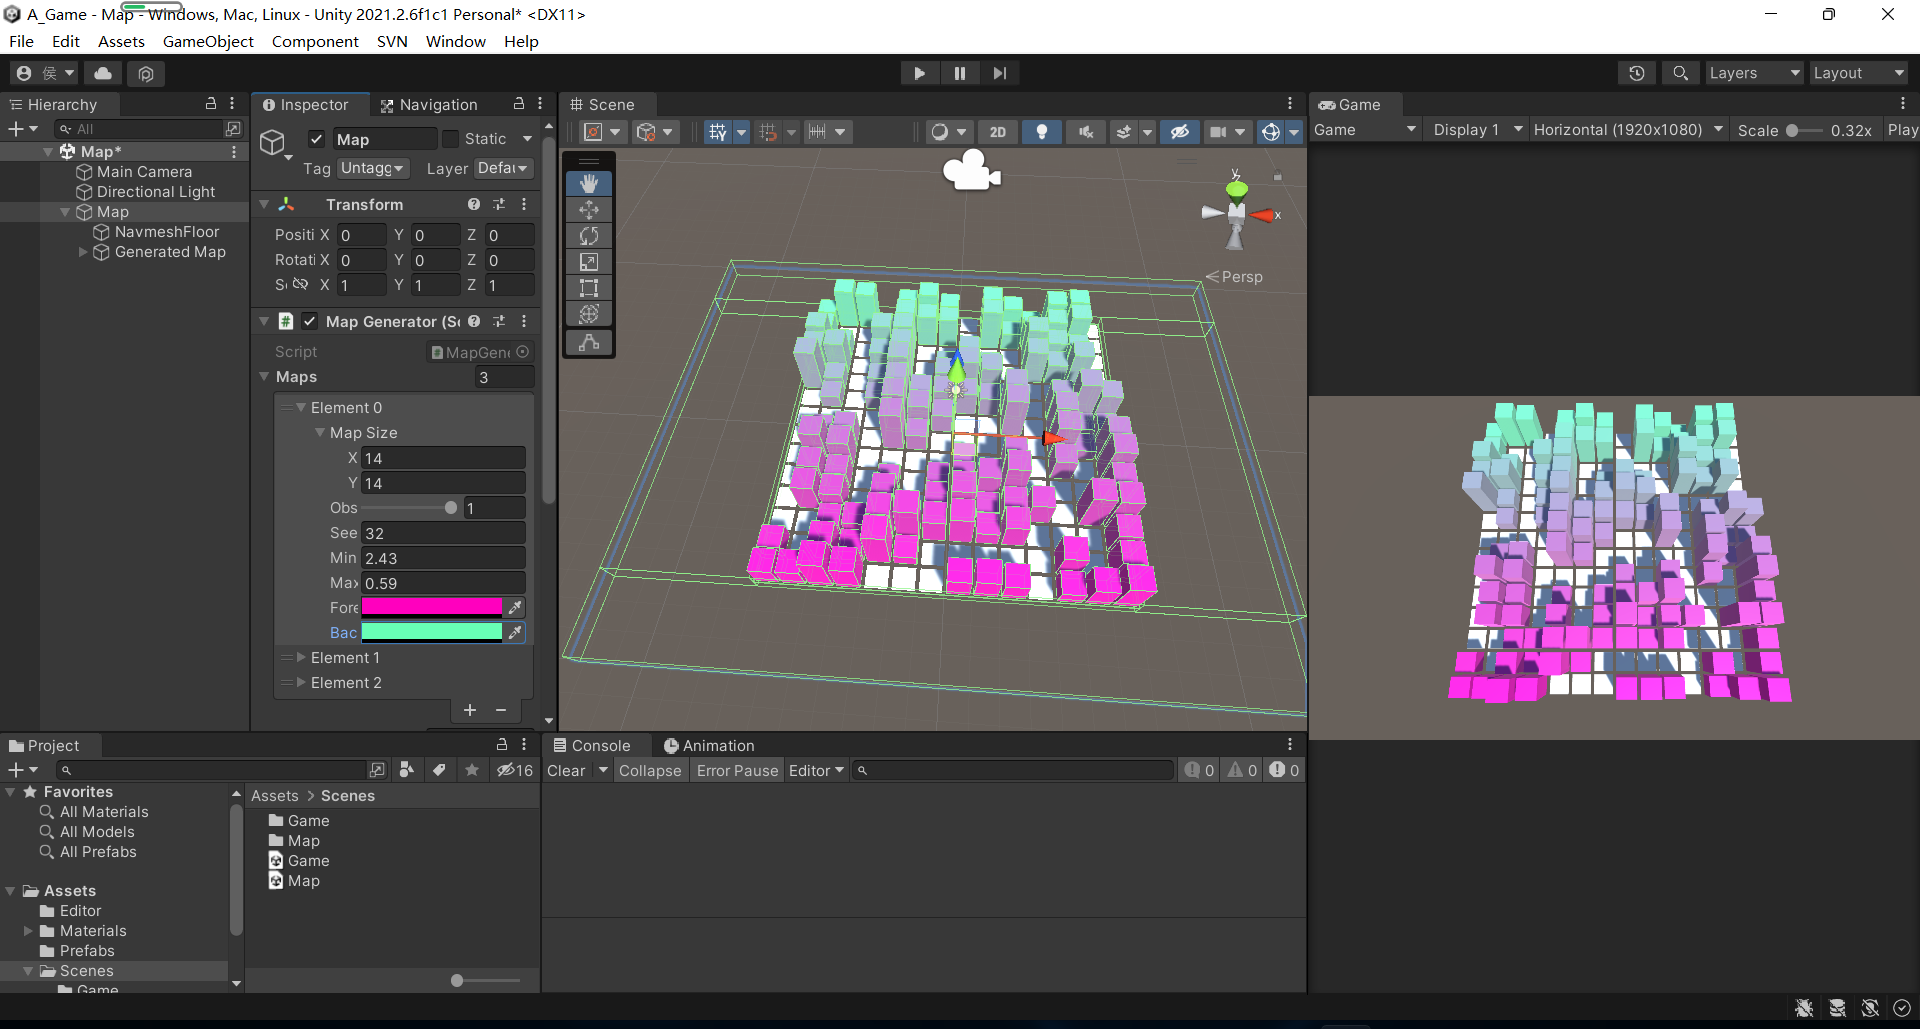
Task: Toggle Map Generator enabled checkbox
Action: [x=310, y=321]
